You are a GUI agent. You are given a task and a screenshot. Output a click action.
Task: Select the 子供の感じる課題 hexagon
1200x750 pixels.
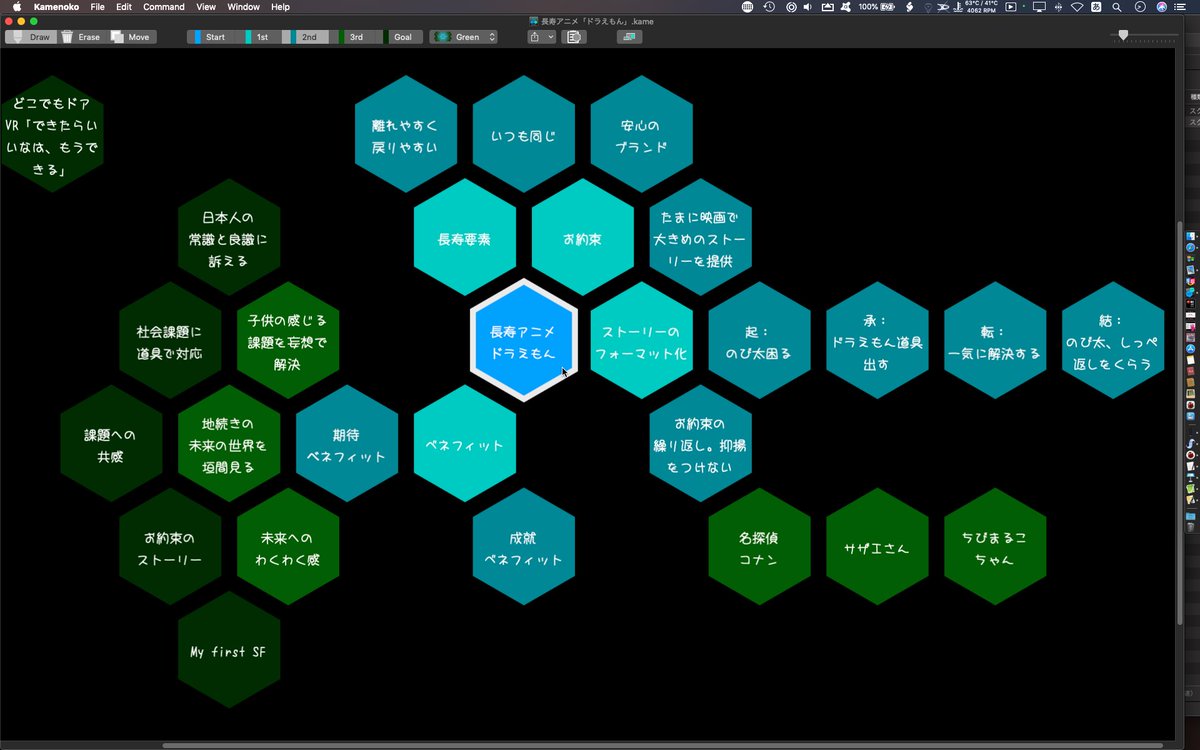[x=287, y=341]
